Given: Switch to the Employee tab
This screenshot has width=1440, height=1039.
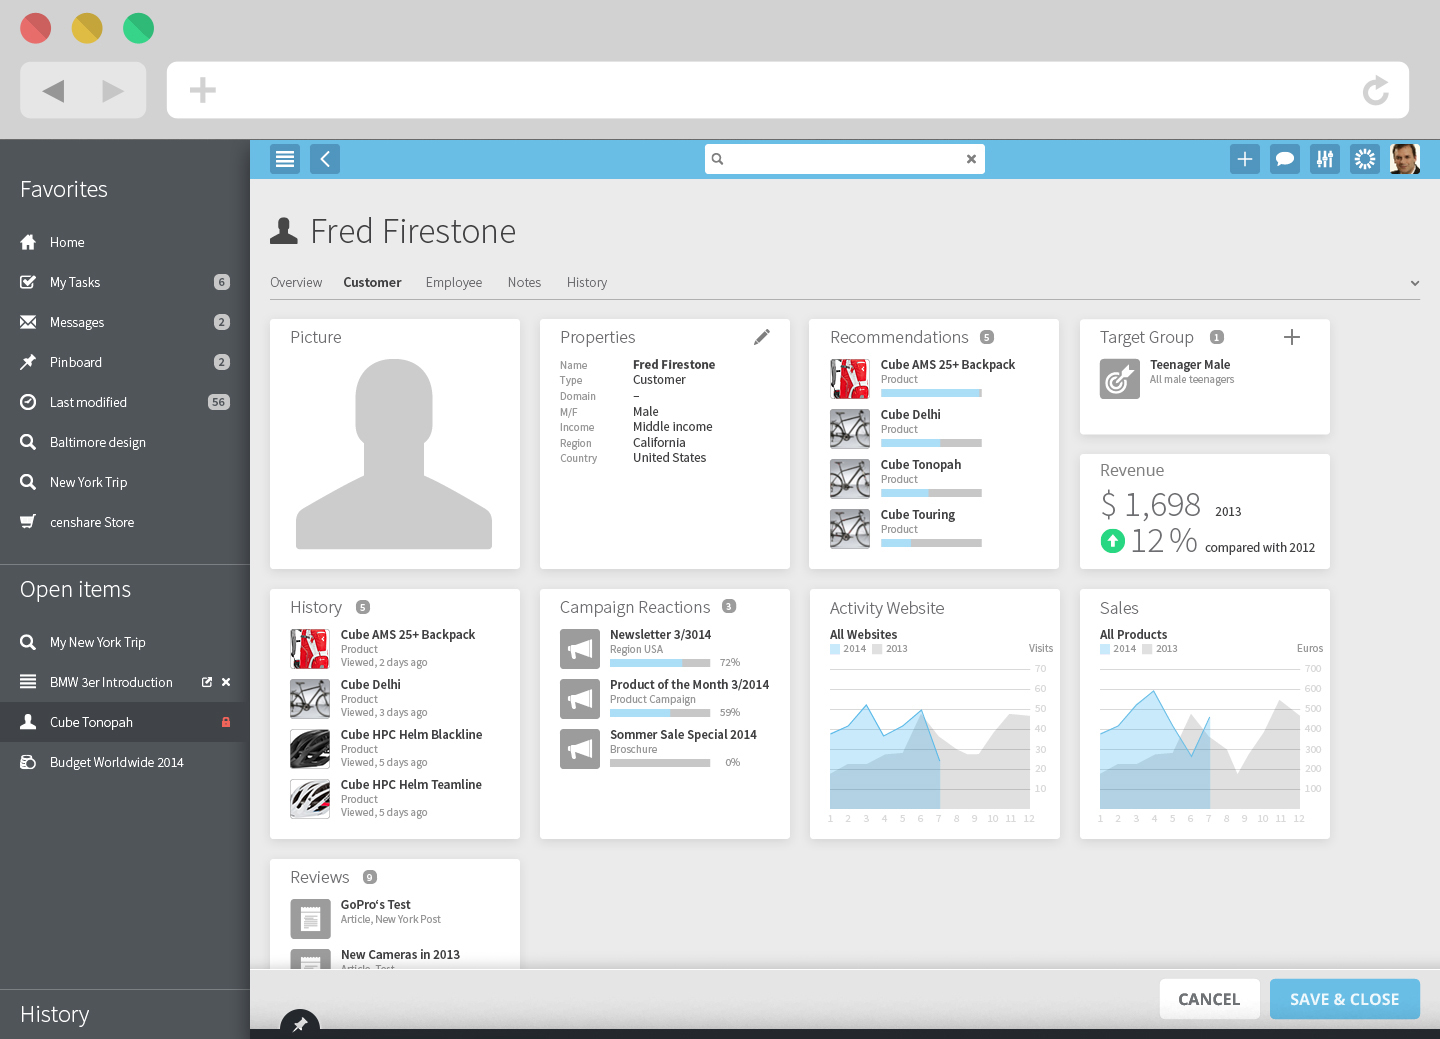Looking at the screenshot, I should (454, 282).
